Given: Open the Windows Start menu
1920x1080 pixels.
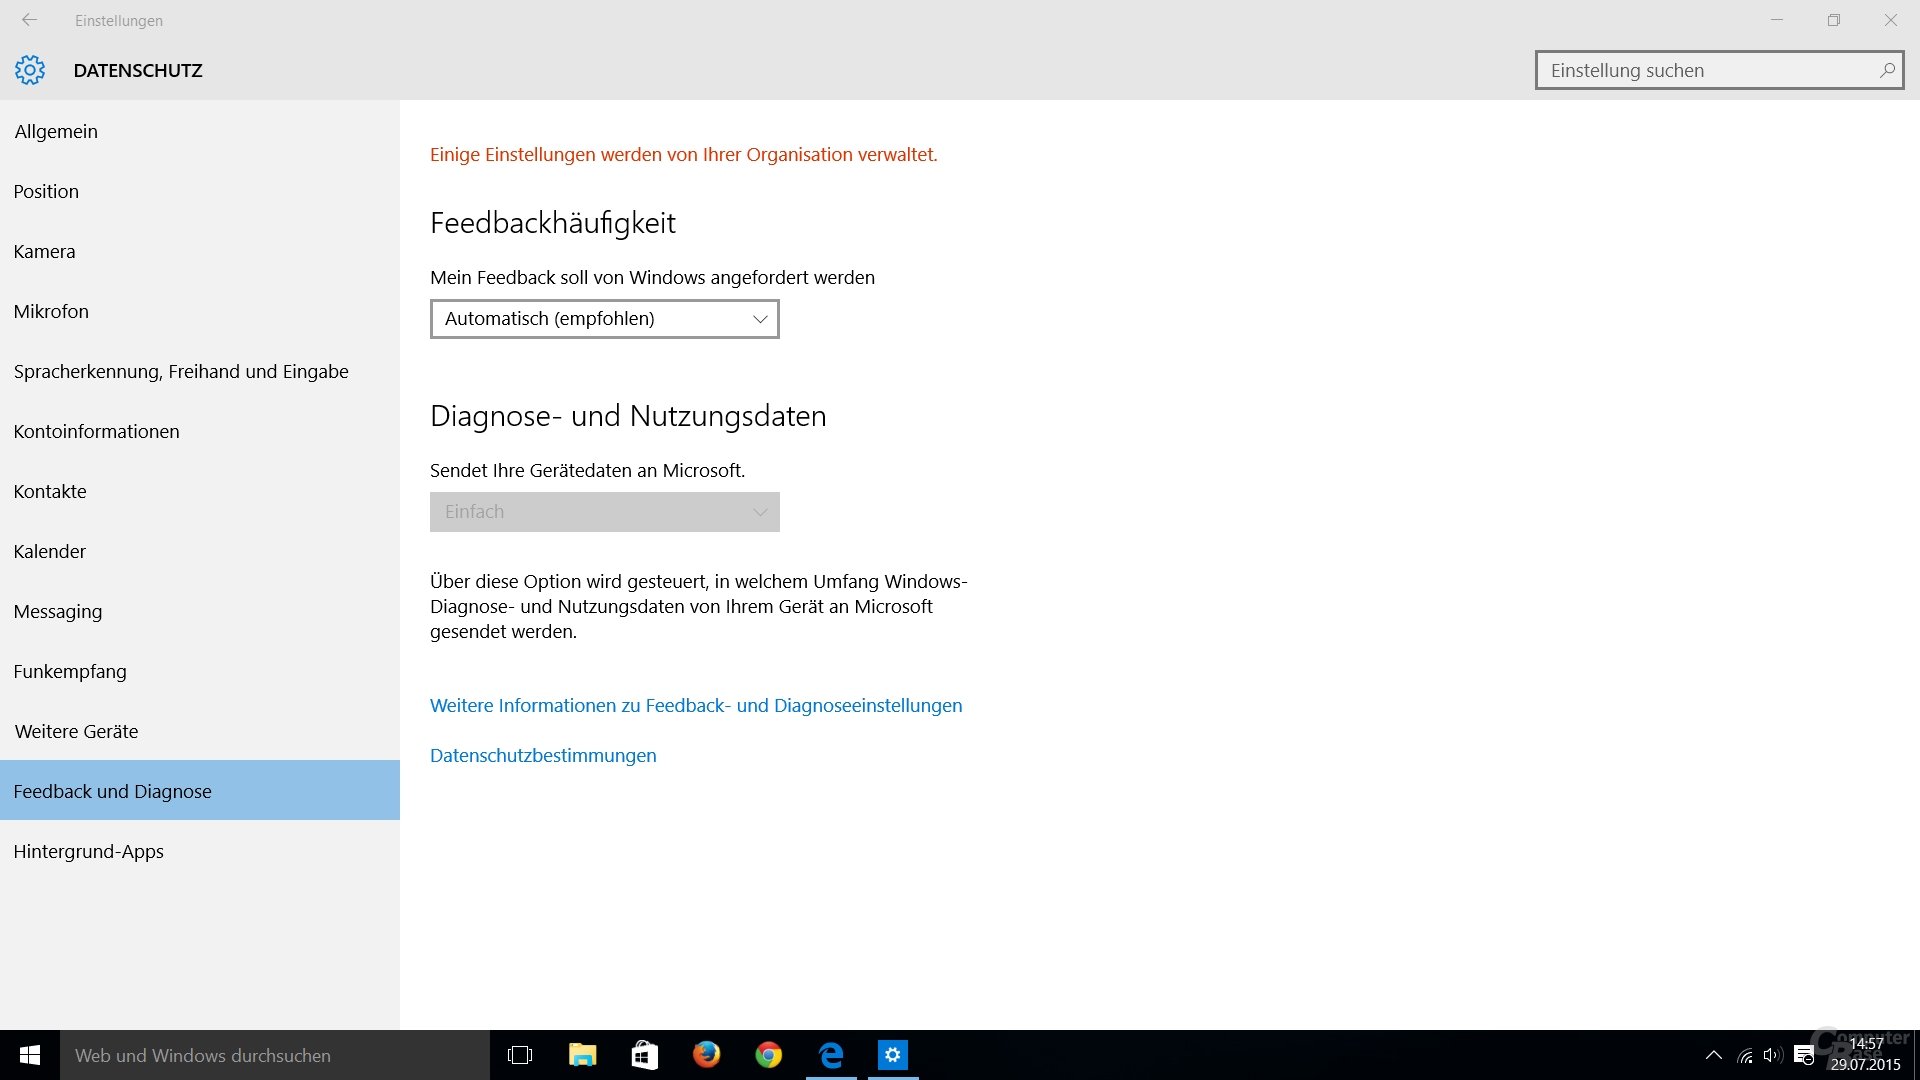Looking at the screenshot, I should (x=30, y=1055).
